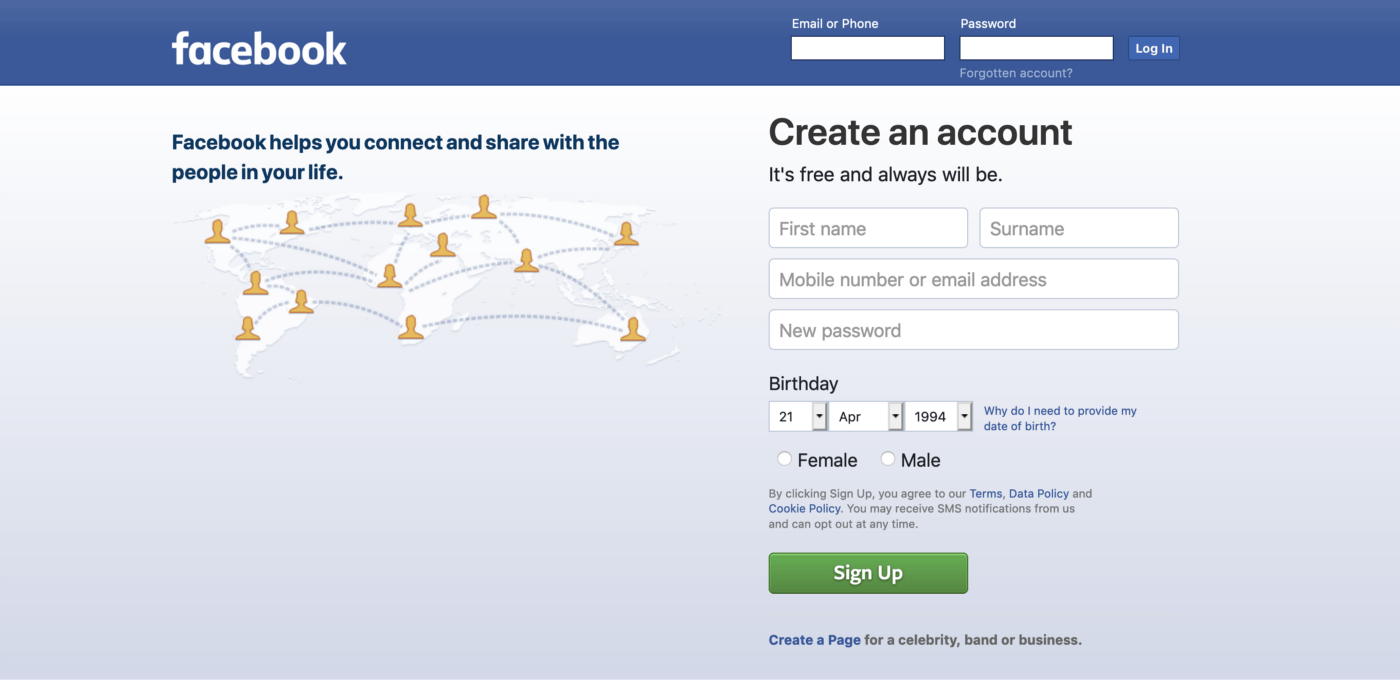Image resolution: width=1400 pixels, height=683 pixels.
Task: Open the Data Policy link
Action: coord(1039,494)
